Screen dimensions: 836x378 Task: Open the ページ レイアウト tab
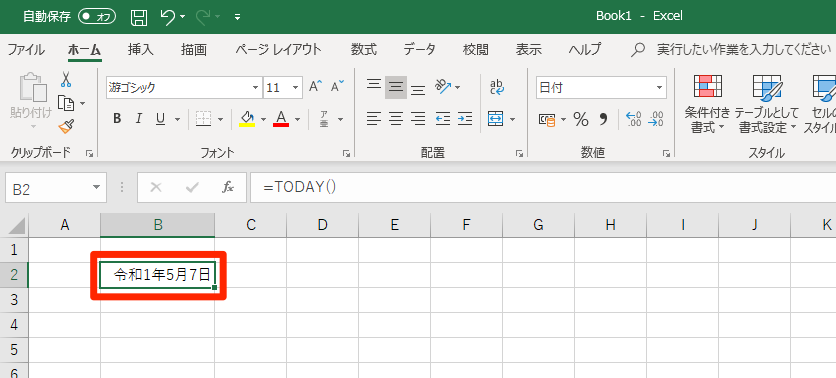coord(278,50)
